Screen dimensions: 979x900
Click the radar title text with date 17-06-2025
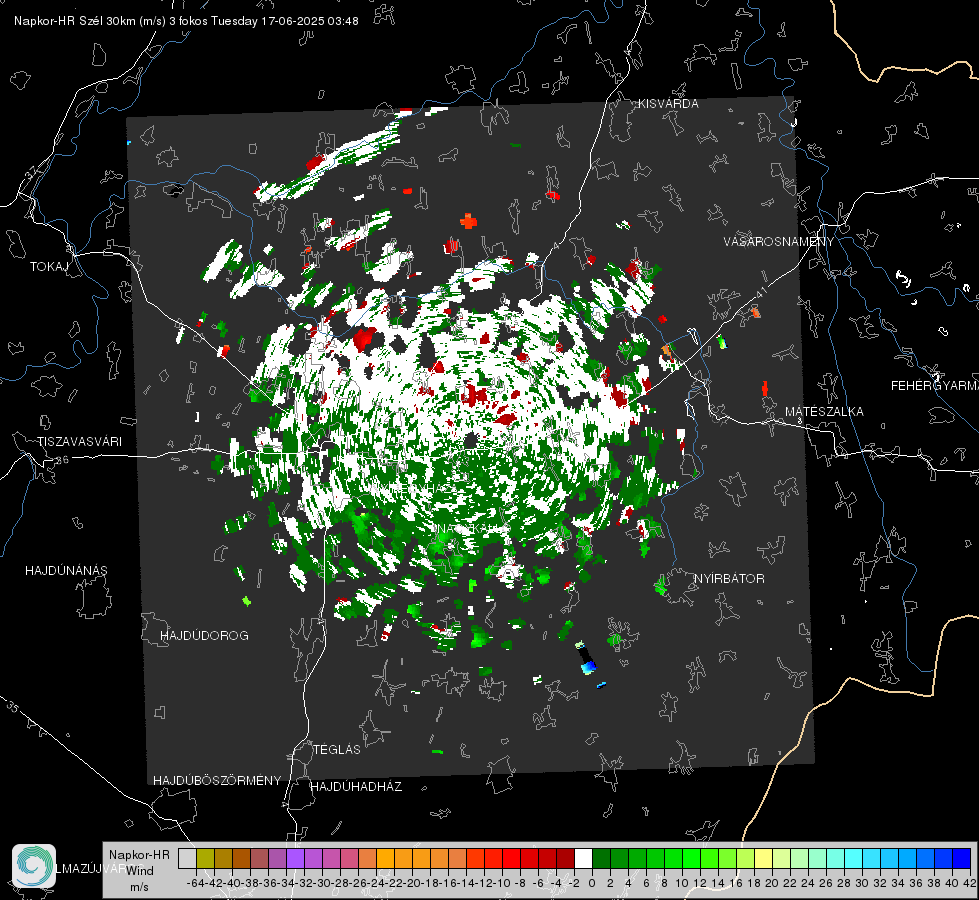coord(186,21)
